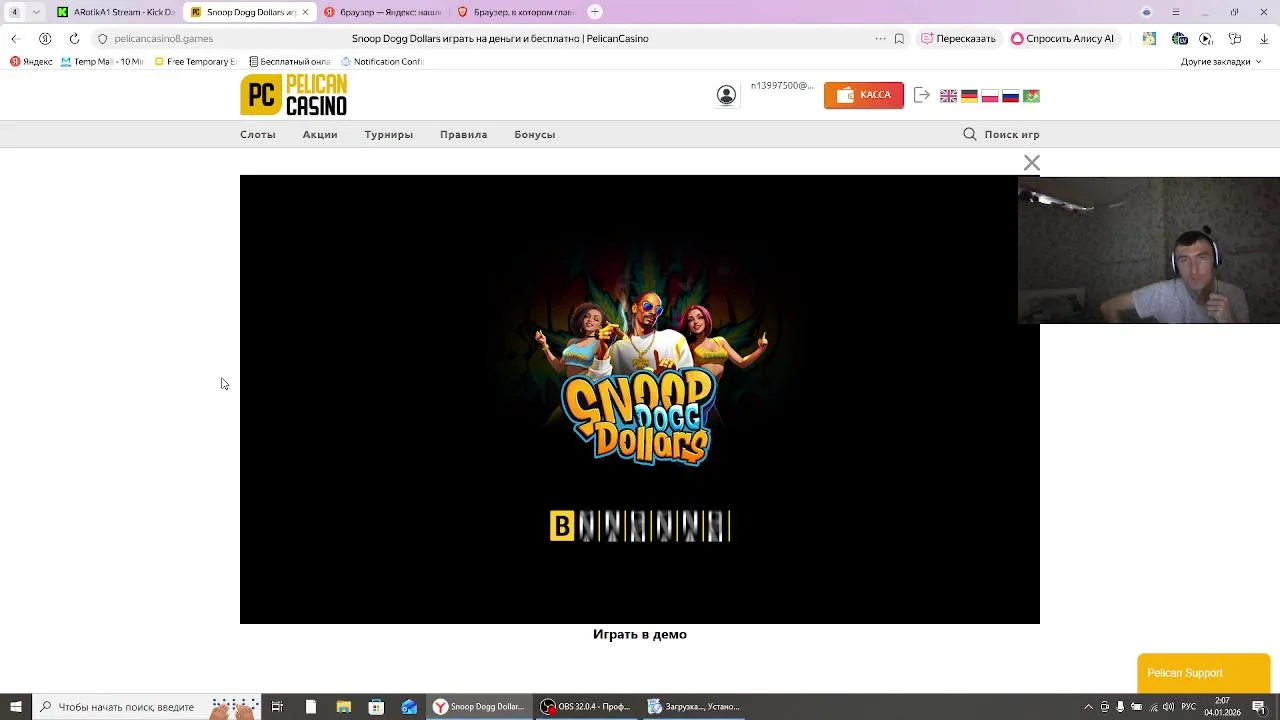The height and width of the screenshot is (720, 1280).
Task: Click account email n13997500@ text
Action: (x=782, y=86)
